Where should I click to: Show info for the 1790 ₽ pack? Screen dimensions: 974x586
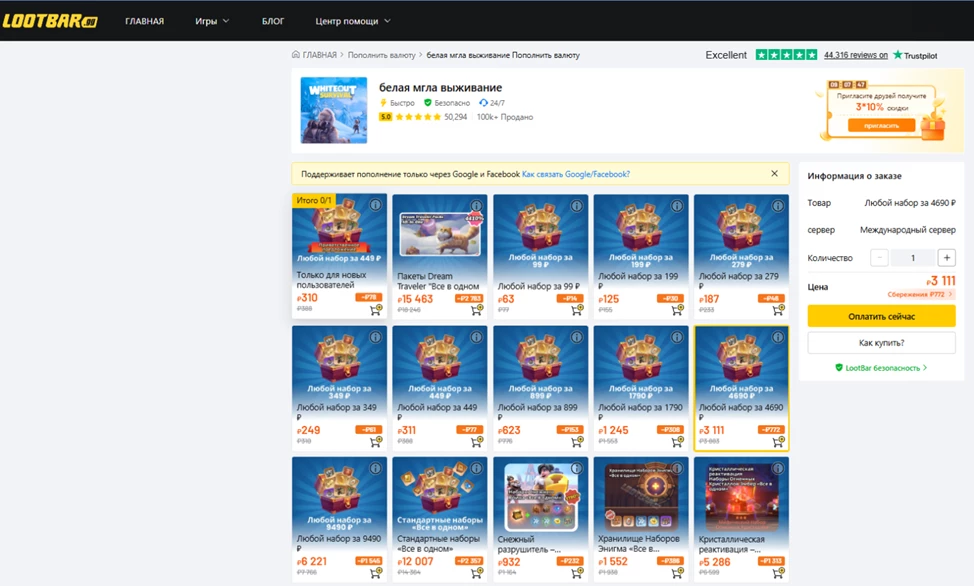click(x=677, y=337)
